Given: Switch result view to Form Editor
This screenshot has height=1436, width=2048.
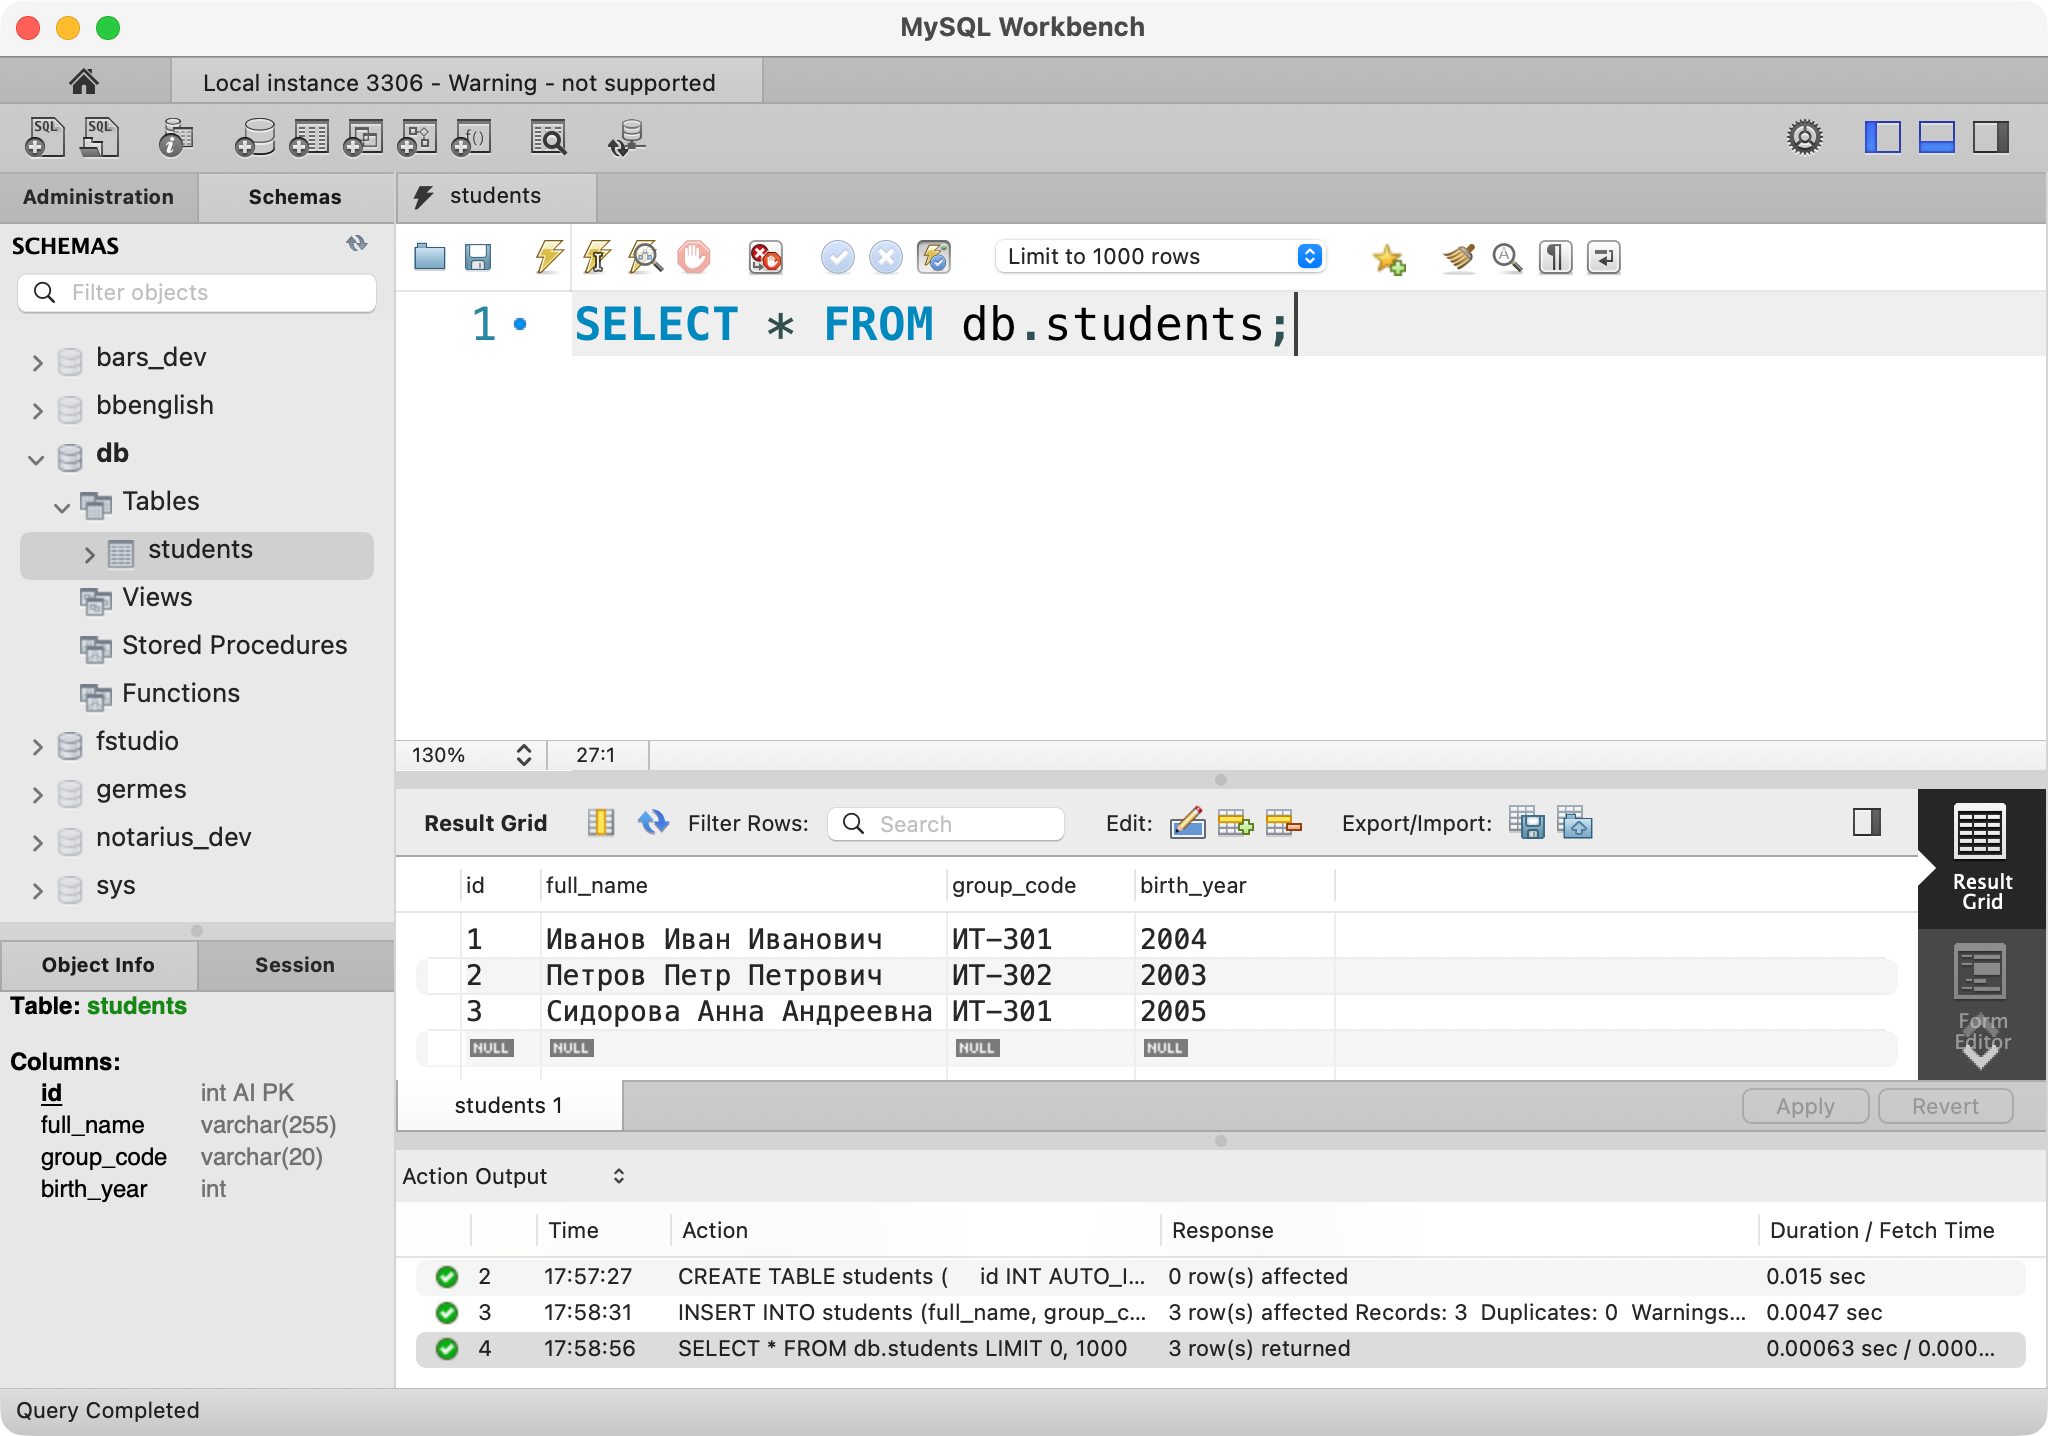Looking at the screenshot, I should pos(1979,1000).
